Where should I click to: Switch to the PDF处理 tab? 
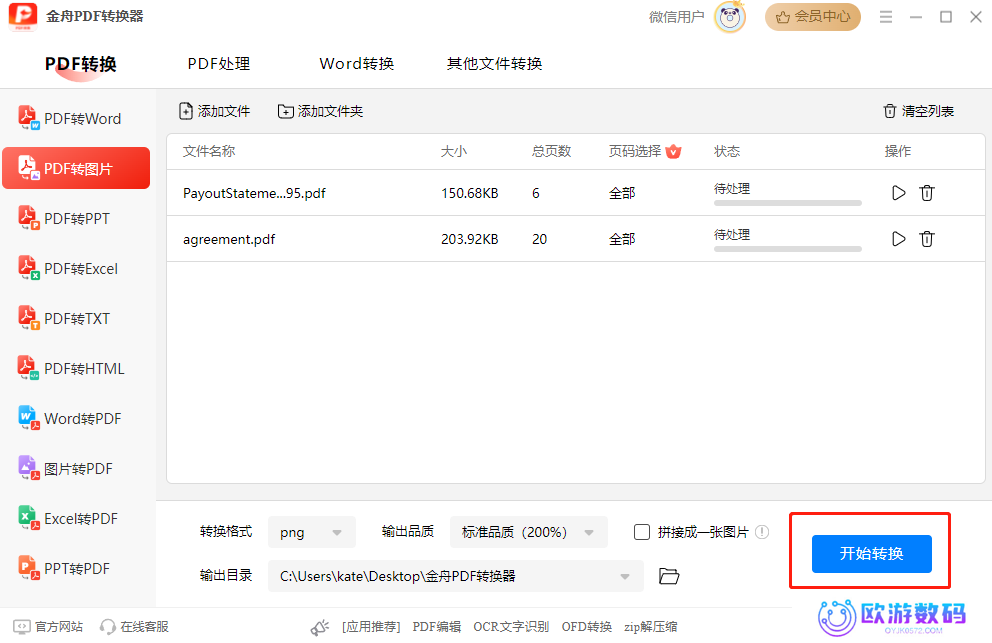[x=219, y=64]
